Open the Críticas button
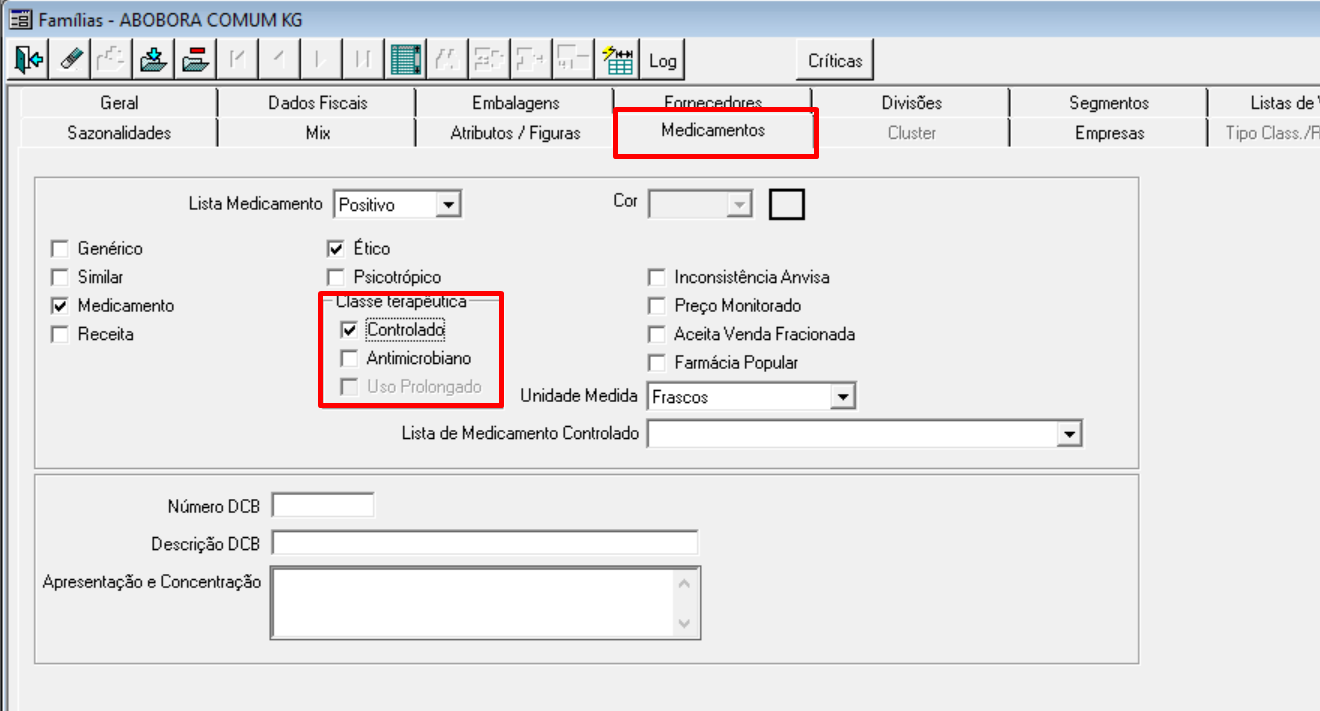This screenshot has width=1320, height=711. (835, 60)
